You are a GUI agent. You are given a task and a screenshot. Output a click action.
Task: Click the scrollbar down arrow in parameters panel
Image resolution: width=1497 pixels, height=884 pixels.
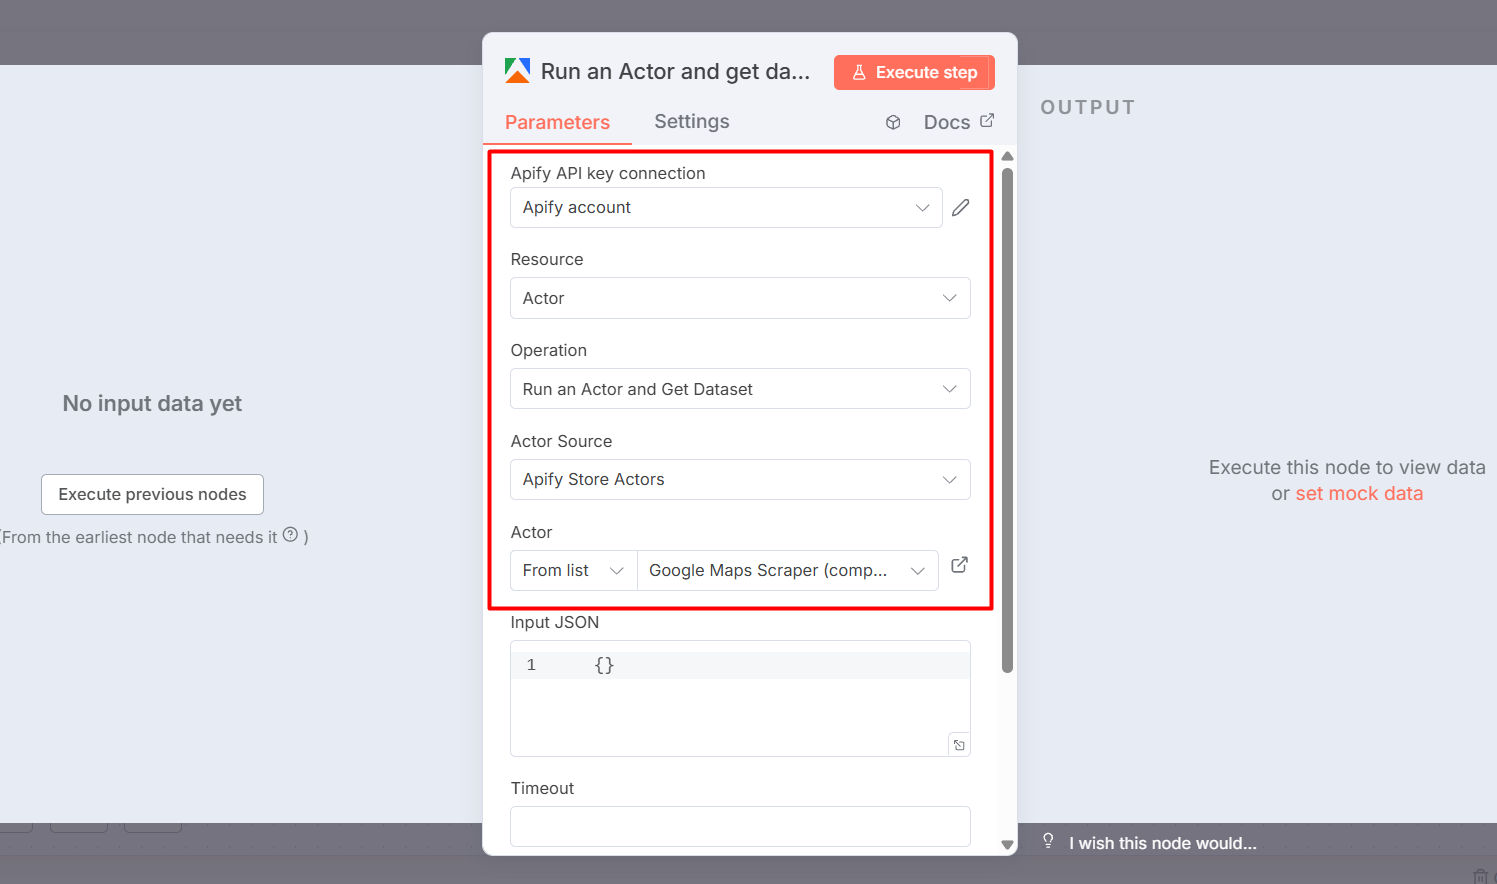click(x=1007, y=845)
